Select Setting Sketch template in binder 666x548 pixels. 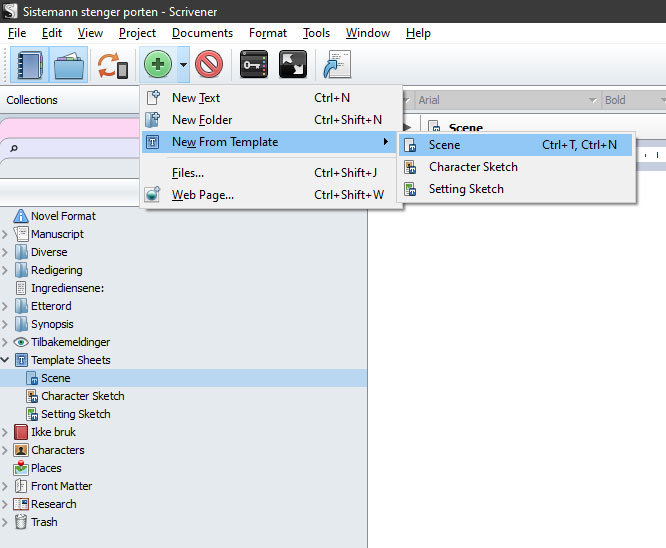click(x=76, y=414)
